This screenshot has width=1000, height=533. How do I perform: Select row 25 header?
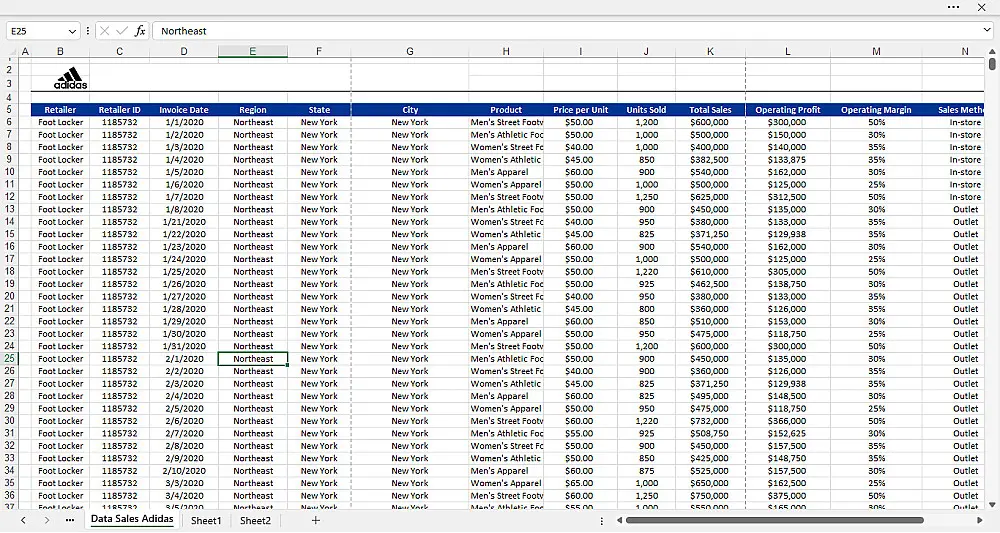click(10, 358)
